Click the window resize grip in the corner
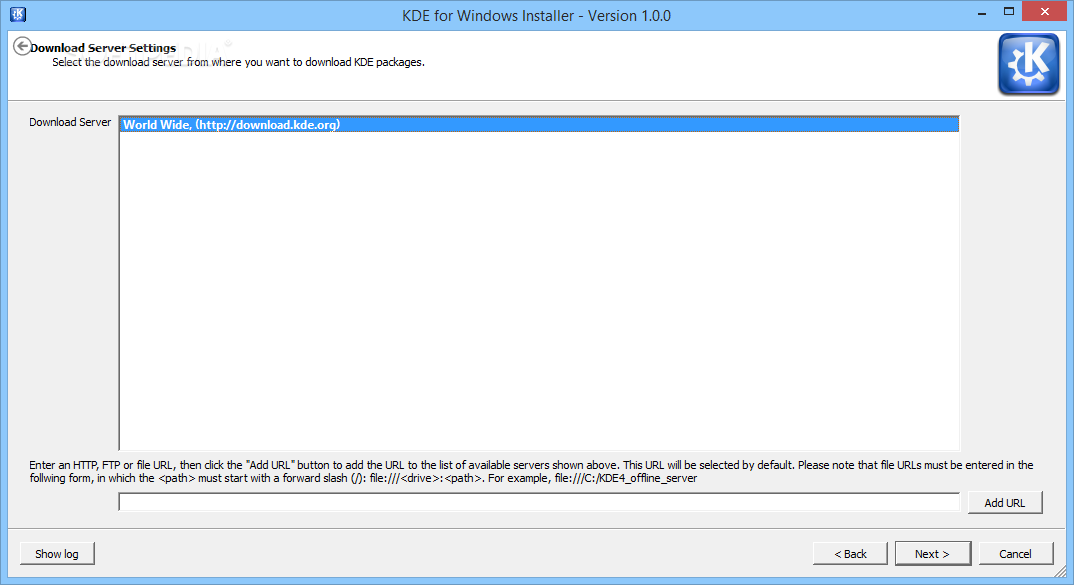 tap(1060, 571)
